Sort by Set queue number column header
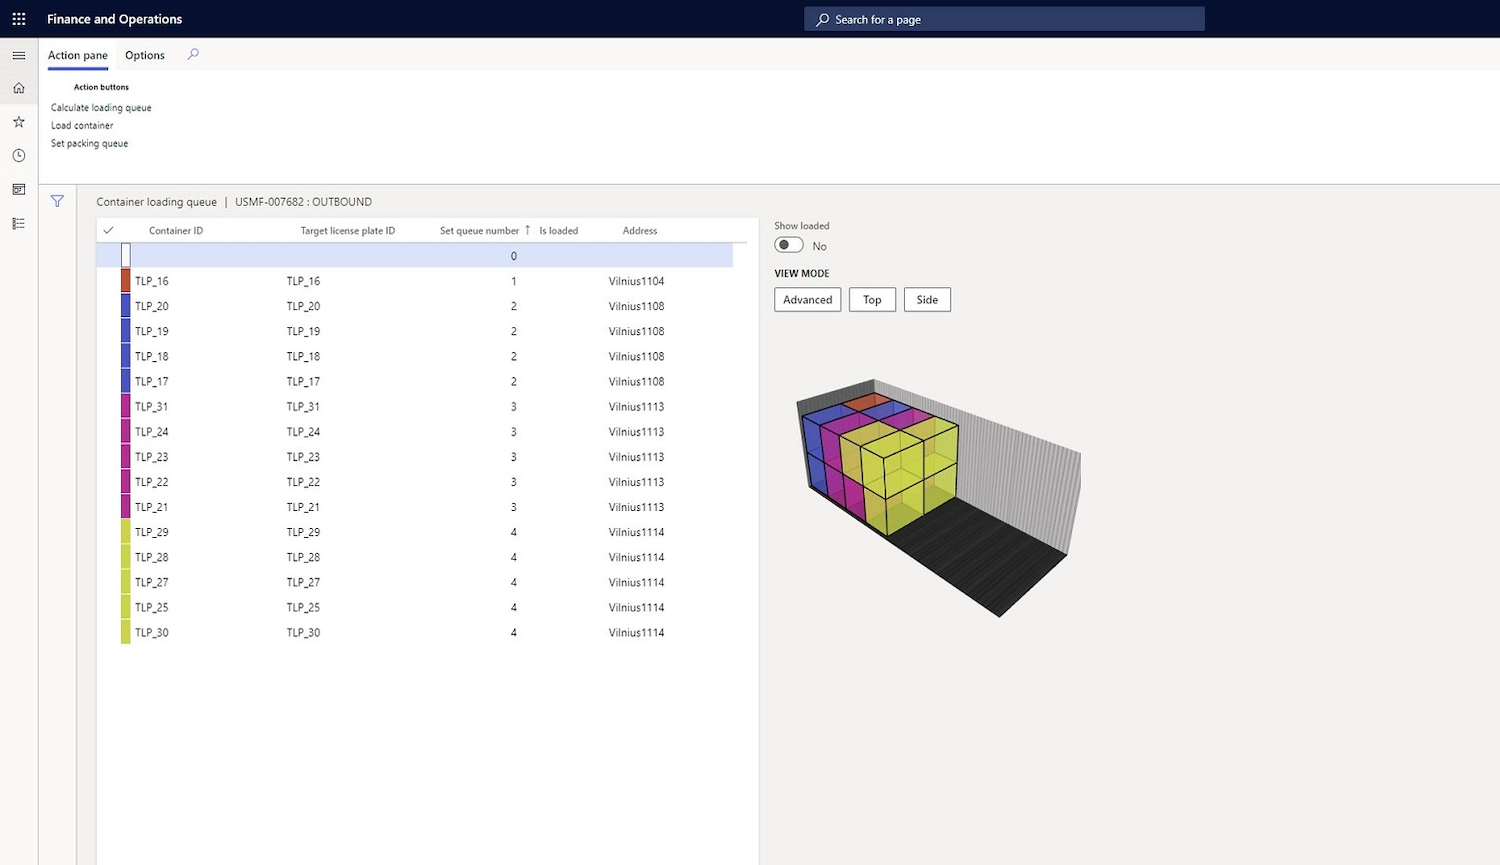The image size is (1500, 865). click(480, 231)
